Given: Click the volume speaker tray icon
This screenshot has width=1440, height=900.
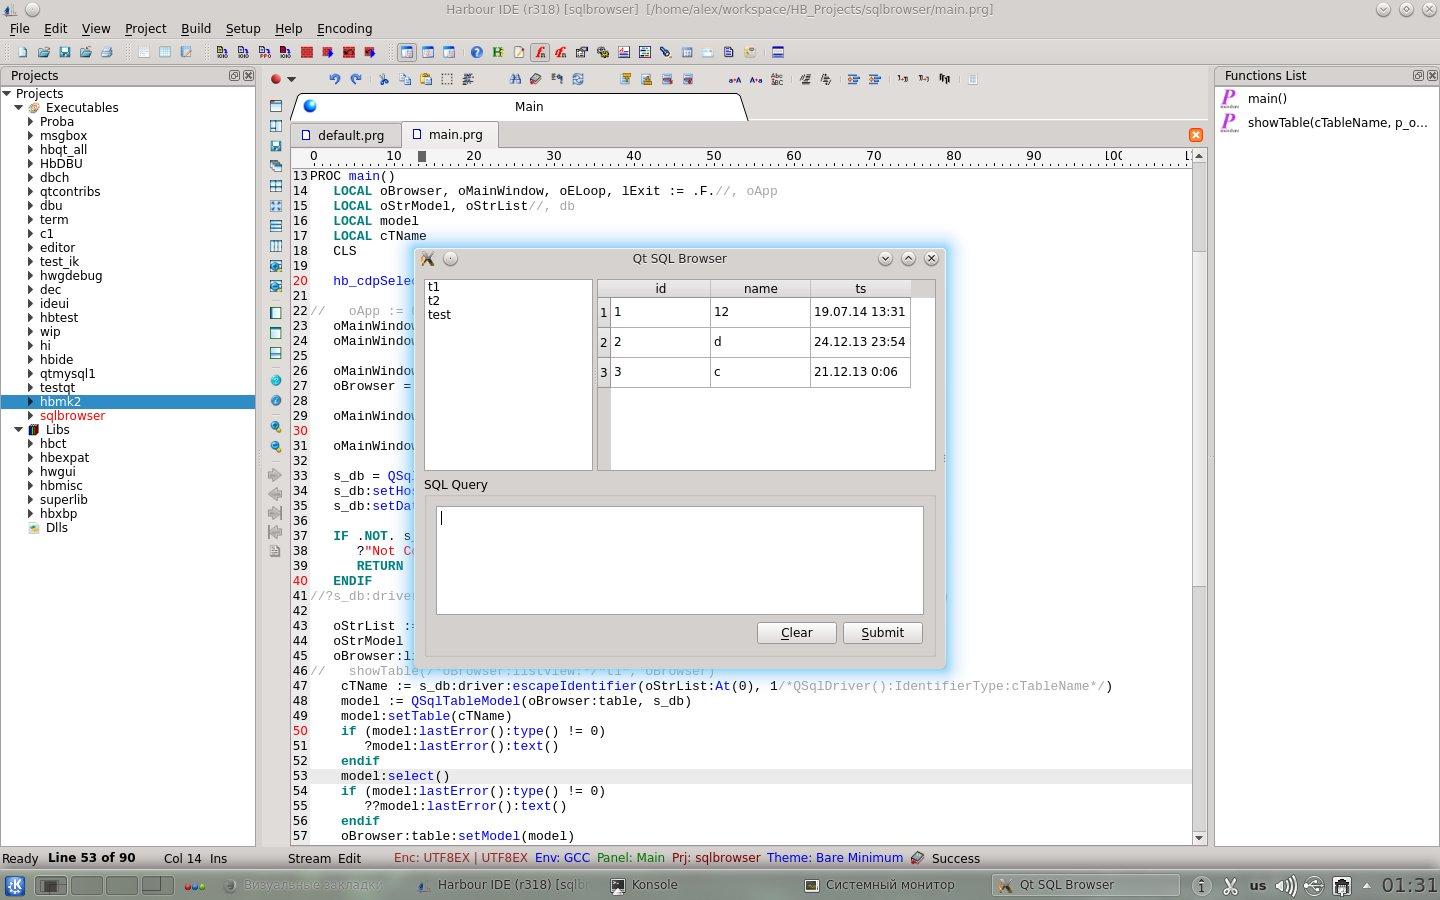Looking at the screenshot, I should 1286,885.
